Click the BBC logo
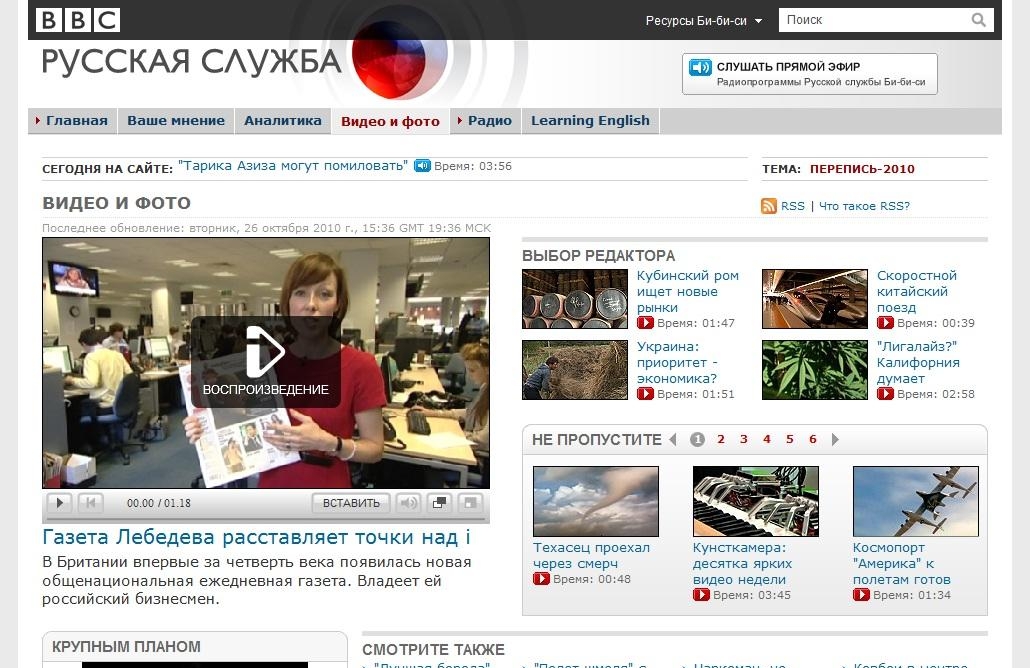This screenshot has width=1030, height=668. (78, 20)
